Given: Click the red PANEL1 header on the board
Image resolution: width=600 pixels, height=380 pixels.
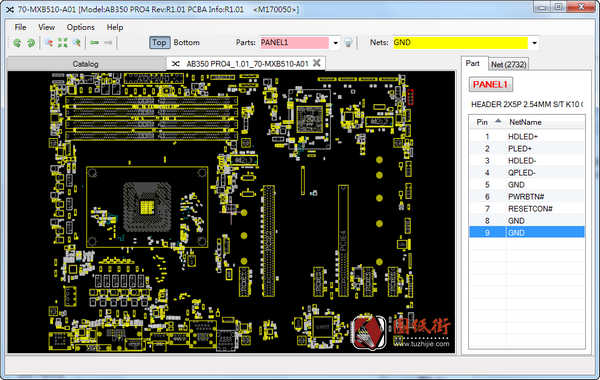Looking at the screenshot, I should [410, 97].
